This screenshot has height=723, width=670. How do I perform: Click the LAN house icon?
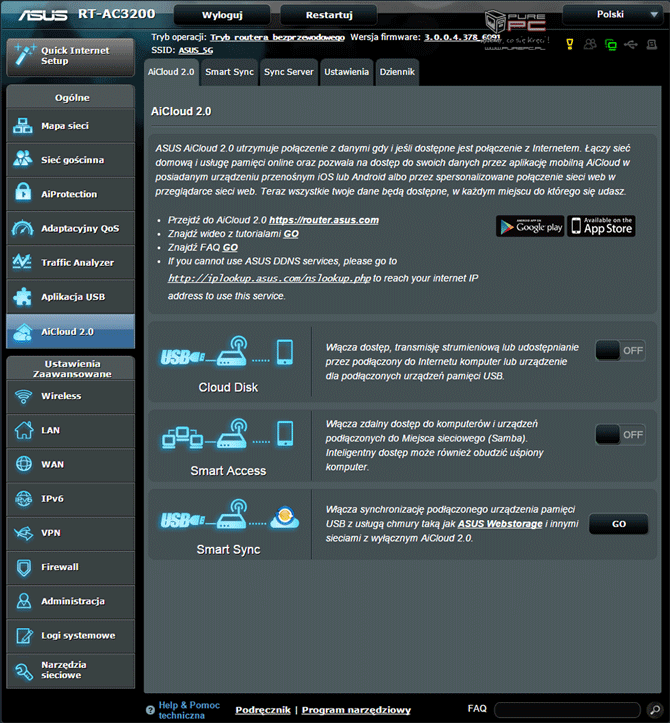click(24, 430)
